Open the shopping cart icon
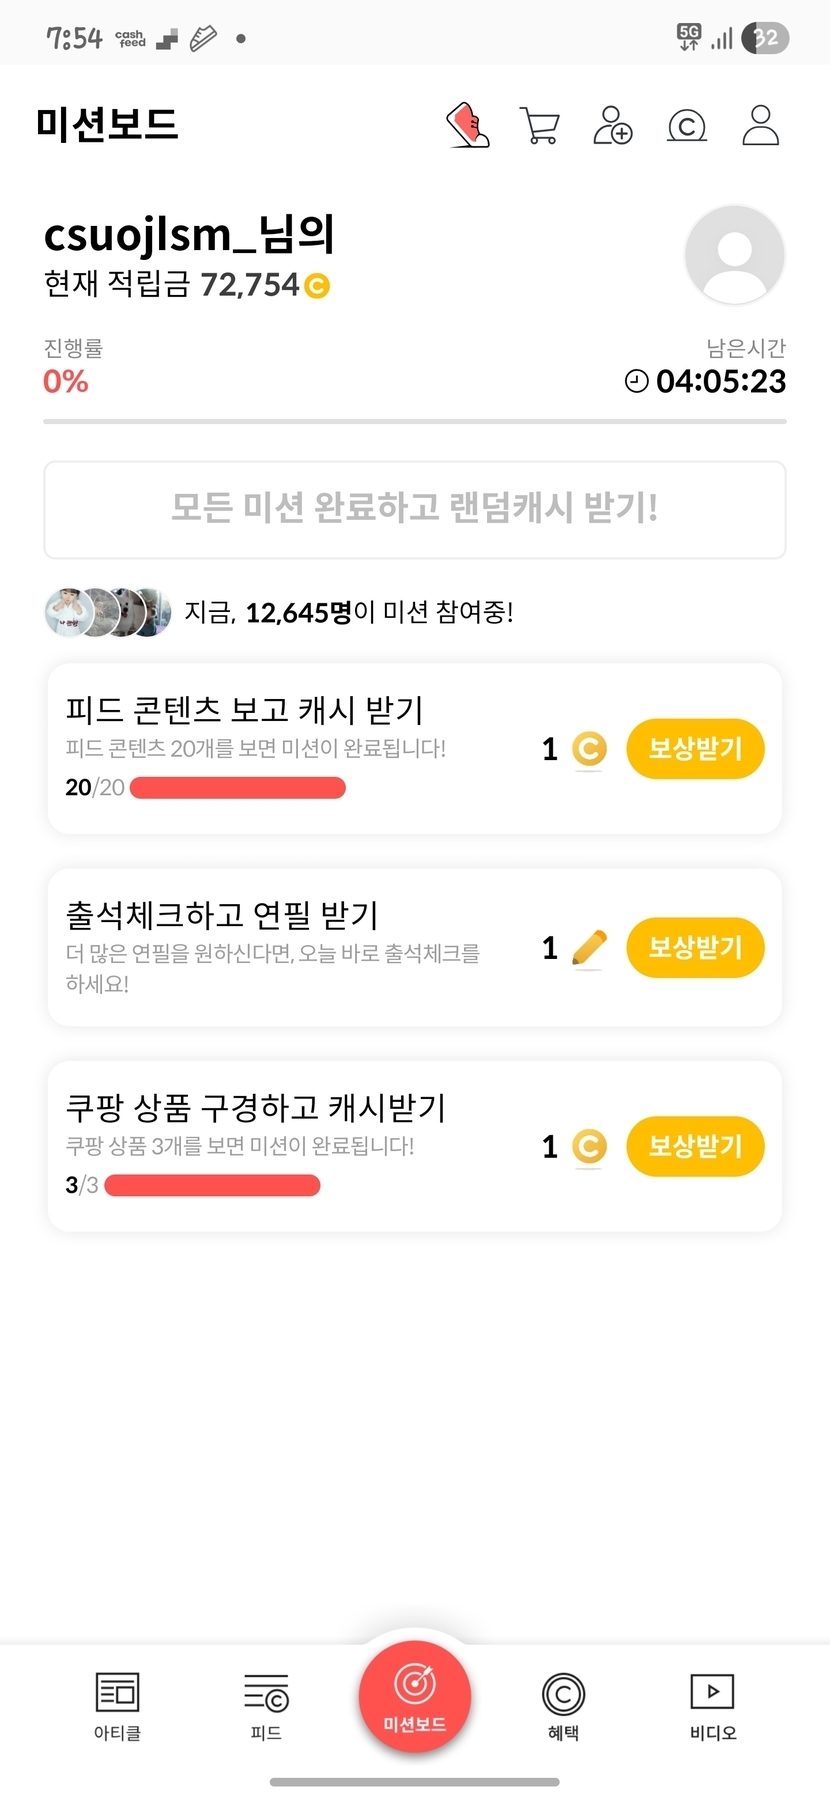The image size is (830, 1798). pos(540,126)
